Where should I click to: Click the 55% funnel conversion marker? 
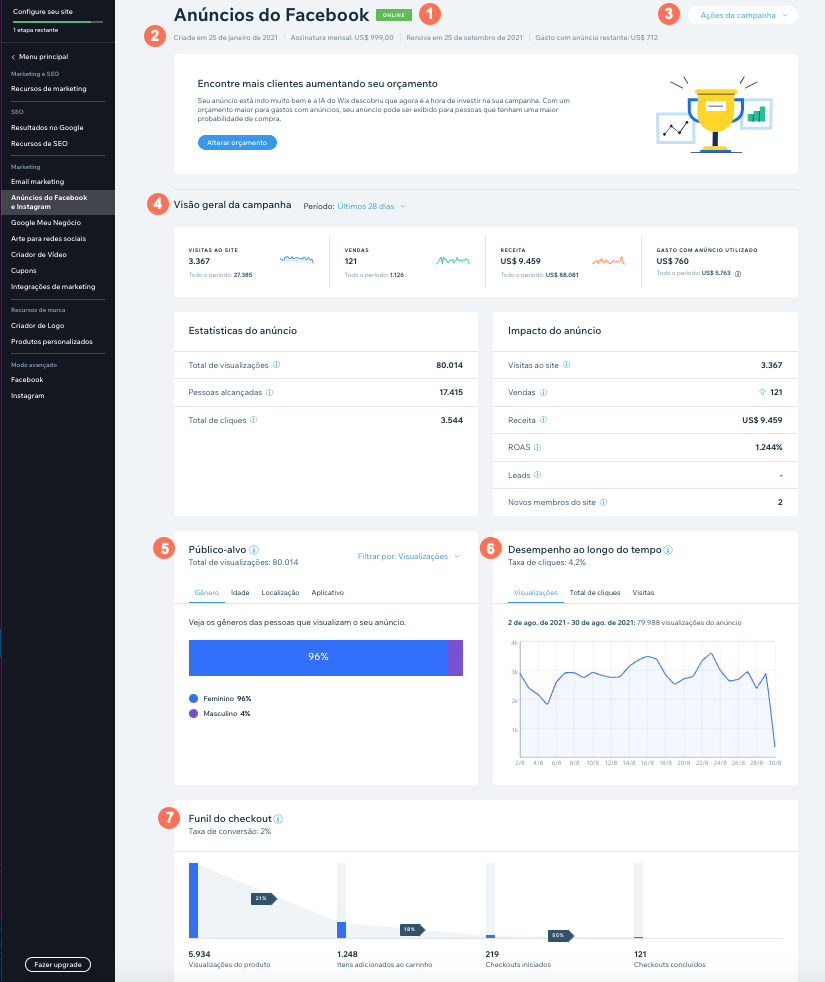tap(561, 935)
